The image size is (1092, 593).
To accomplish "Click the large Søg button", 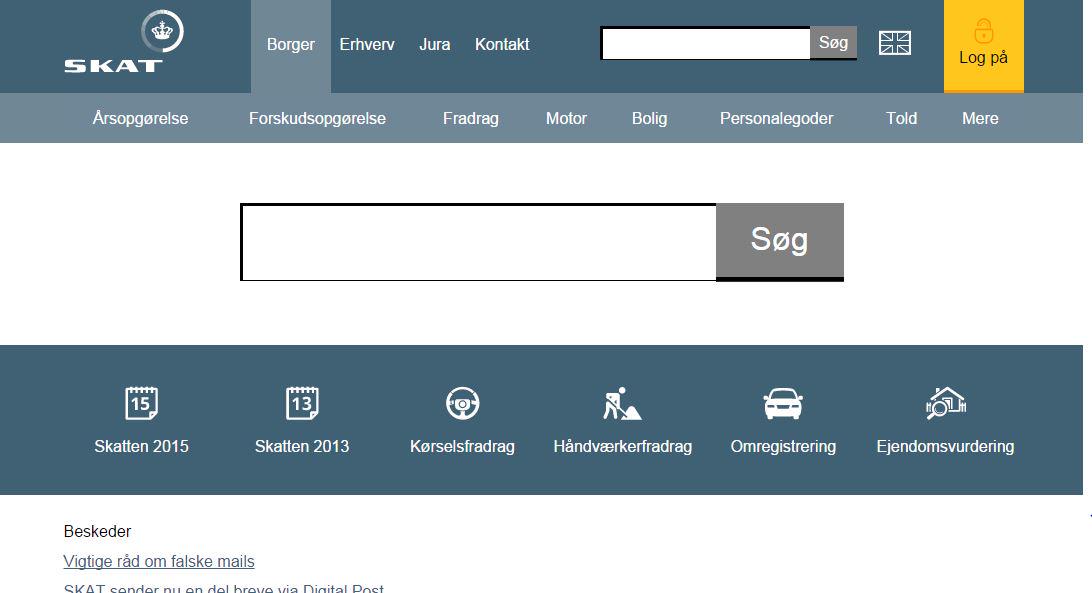I will coord(780,242).
